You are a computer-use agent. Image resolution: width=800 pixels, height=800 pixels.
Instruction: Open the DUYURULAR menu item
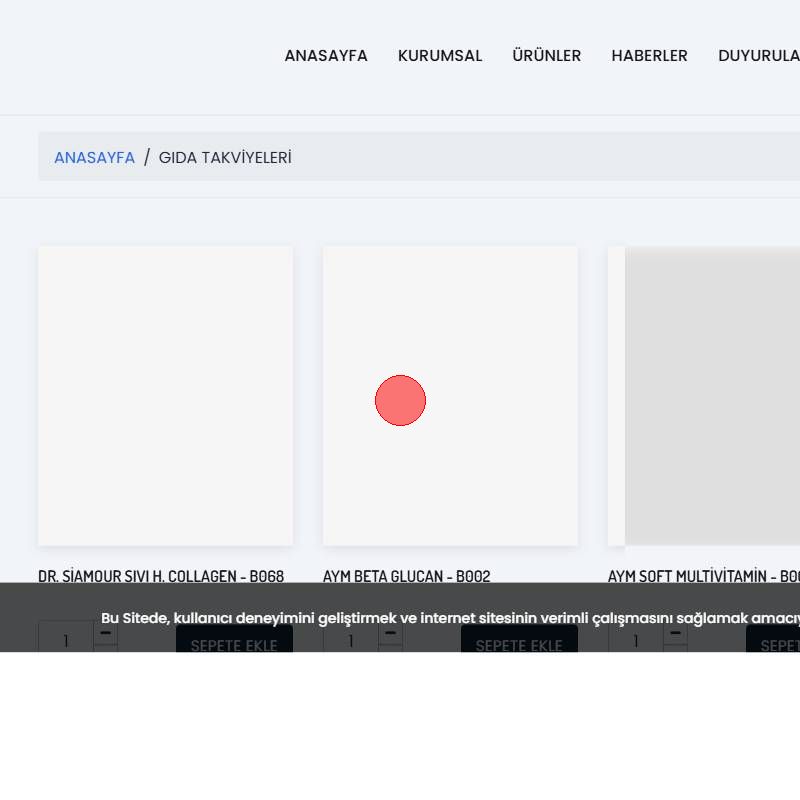tap(760, 56)
